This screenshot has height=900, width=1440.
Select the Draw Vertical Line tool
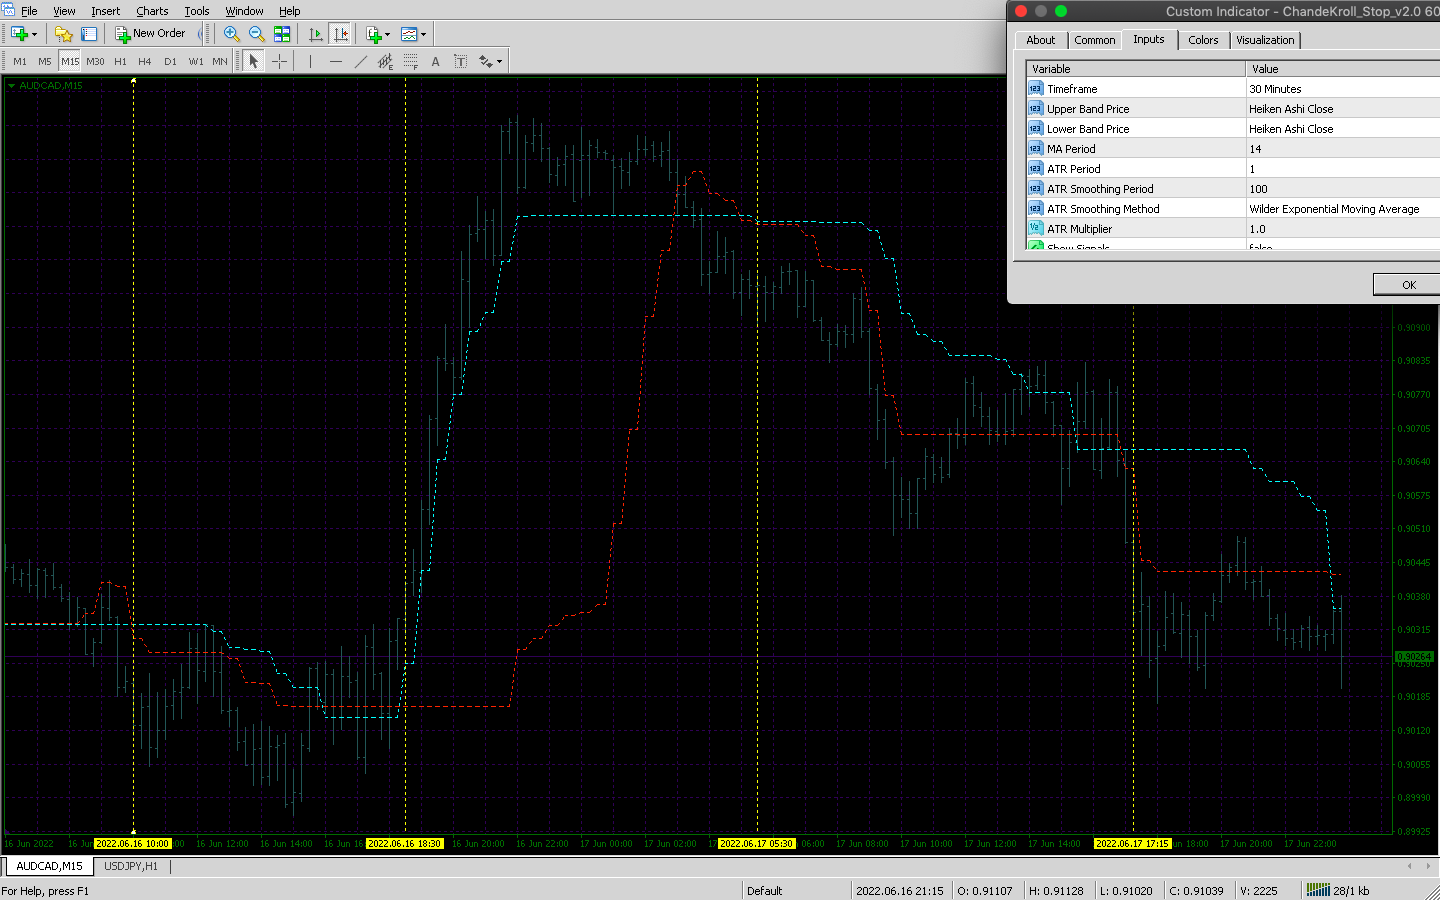pos(311,61)
